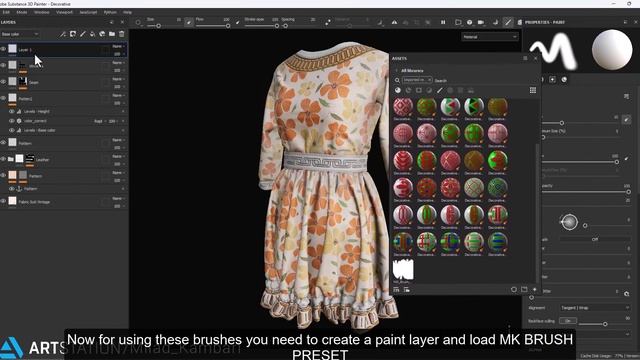This screenshot has height=360, width=640.
Task: Create a new folder in Layers panel
Action: pyautogui.click(x=112, y=34)
